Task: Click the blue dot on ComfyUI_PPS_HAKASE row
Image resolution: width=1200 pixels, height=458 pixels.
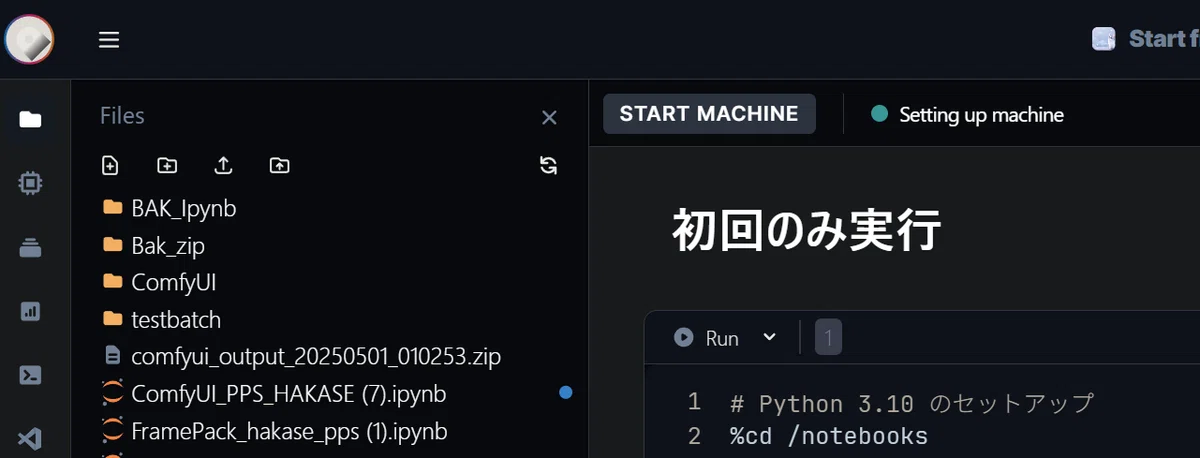Action: pyautogui.click(x=566, y=393)
